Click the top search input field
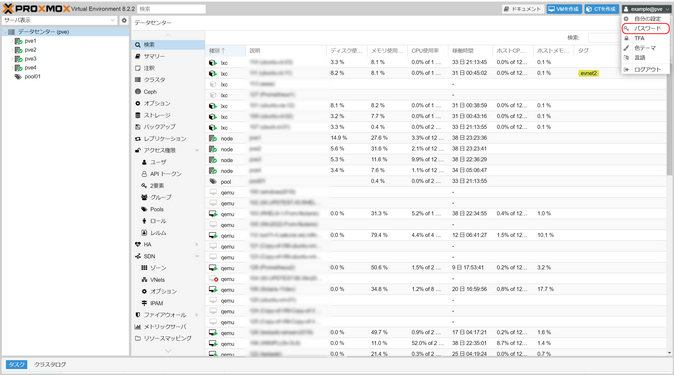Viewport: 674px width, 375px height. coord(172,9)
